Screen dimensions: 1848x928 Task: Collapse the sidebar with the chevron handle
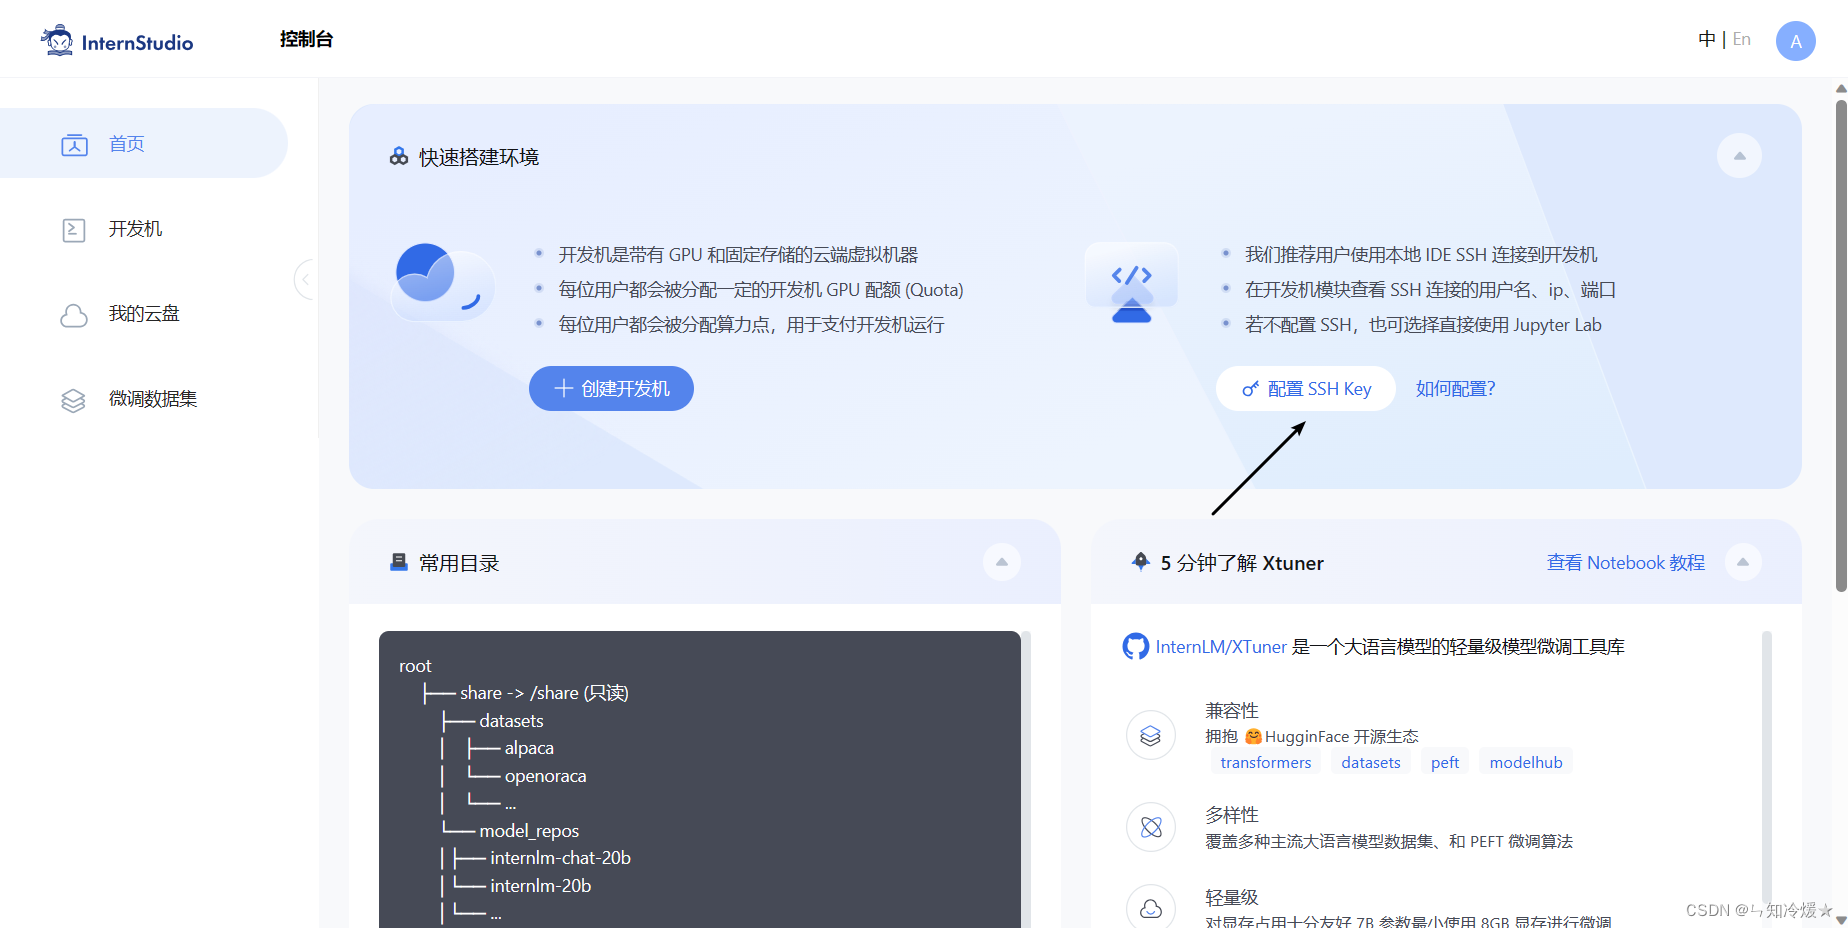click(305, 279)
